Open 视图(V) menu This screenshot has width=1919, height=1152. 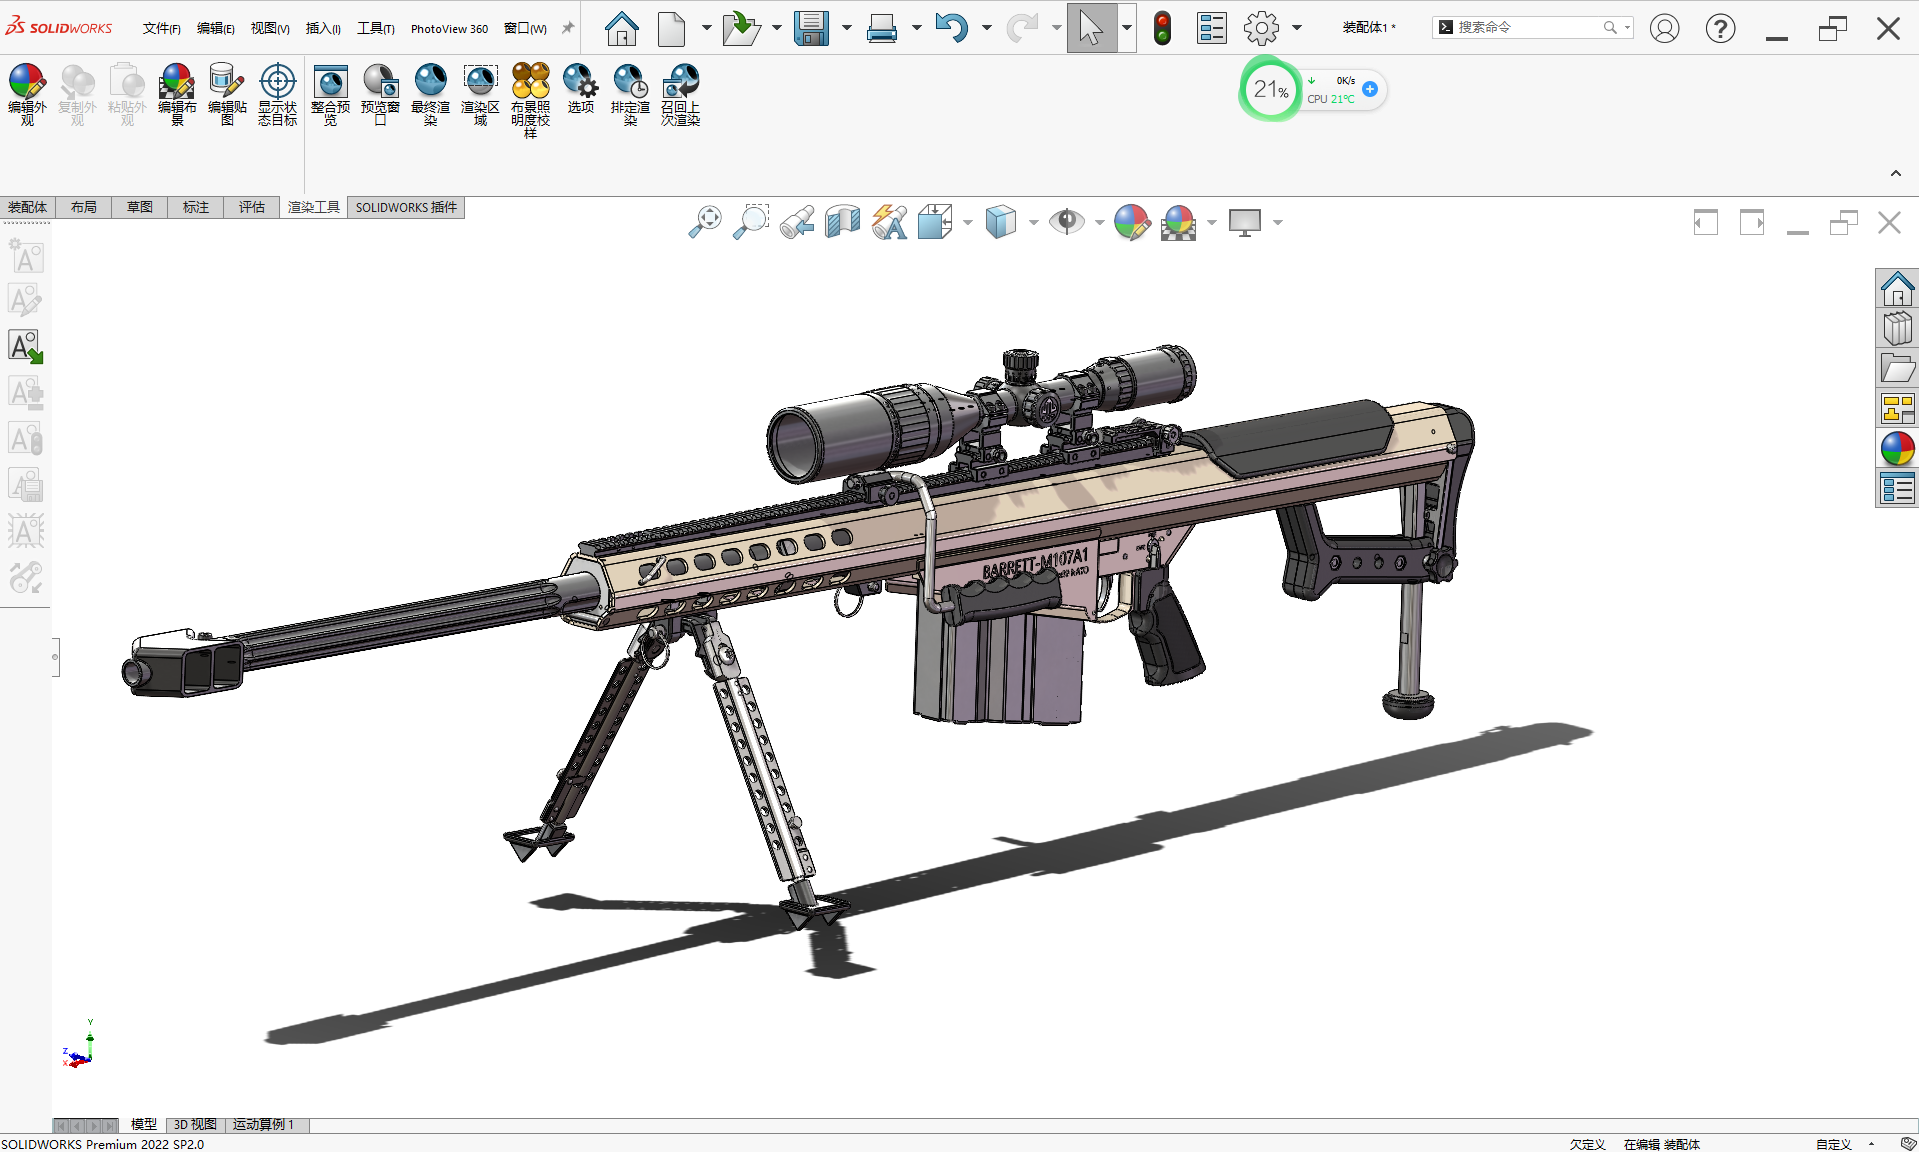click(270, 28)
